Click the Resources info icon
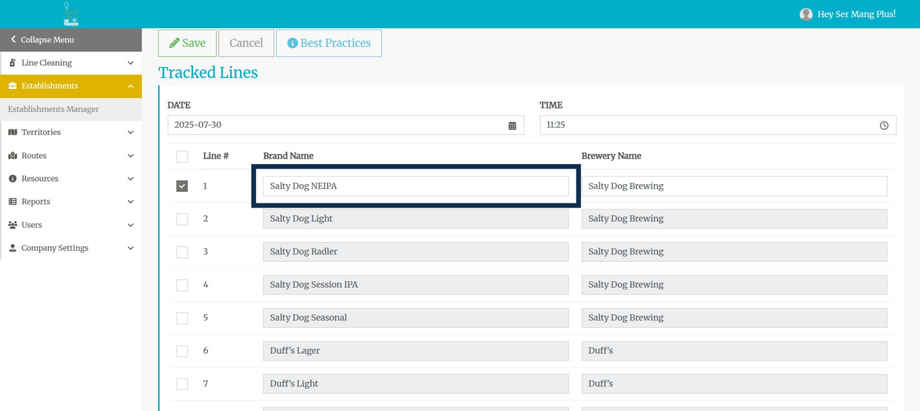The image size is (920, 411). [x=12, y=178]
